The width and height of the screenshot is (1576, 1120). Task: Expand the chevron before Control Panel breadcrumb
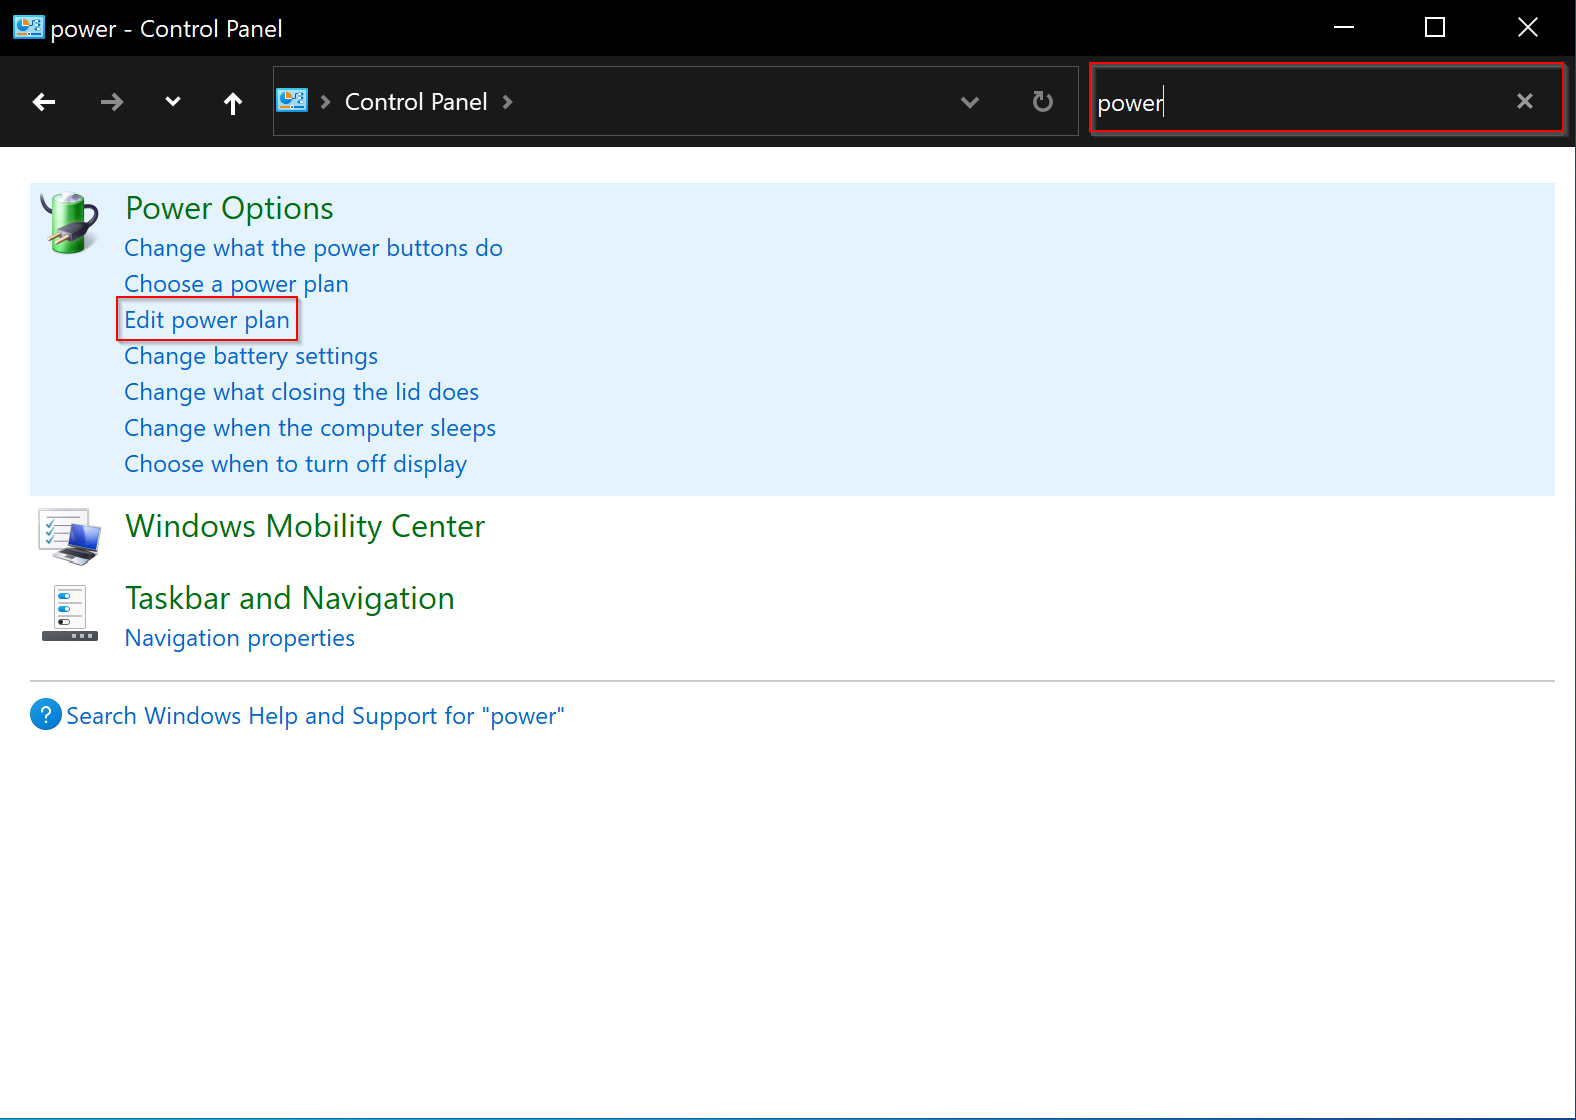tap(325, 102)
